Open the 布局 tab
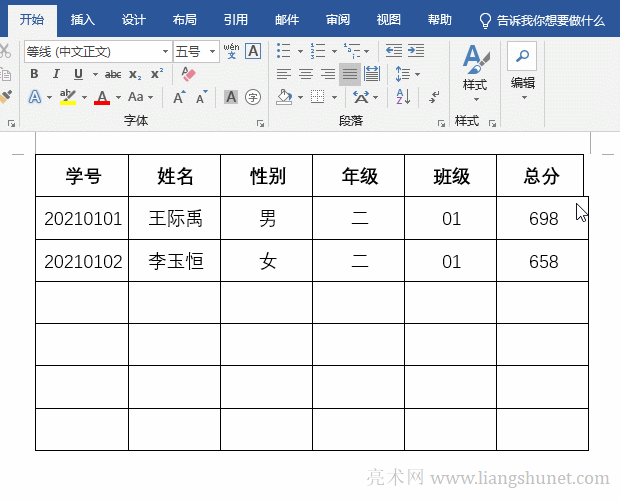The image size is (620, 500). 185,20
